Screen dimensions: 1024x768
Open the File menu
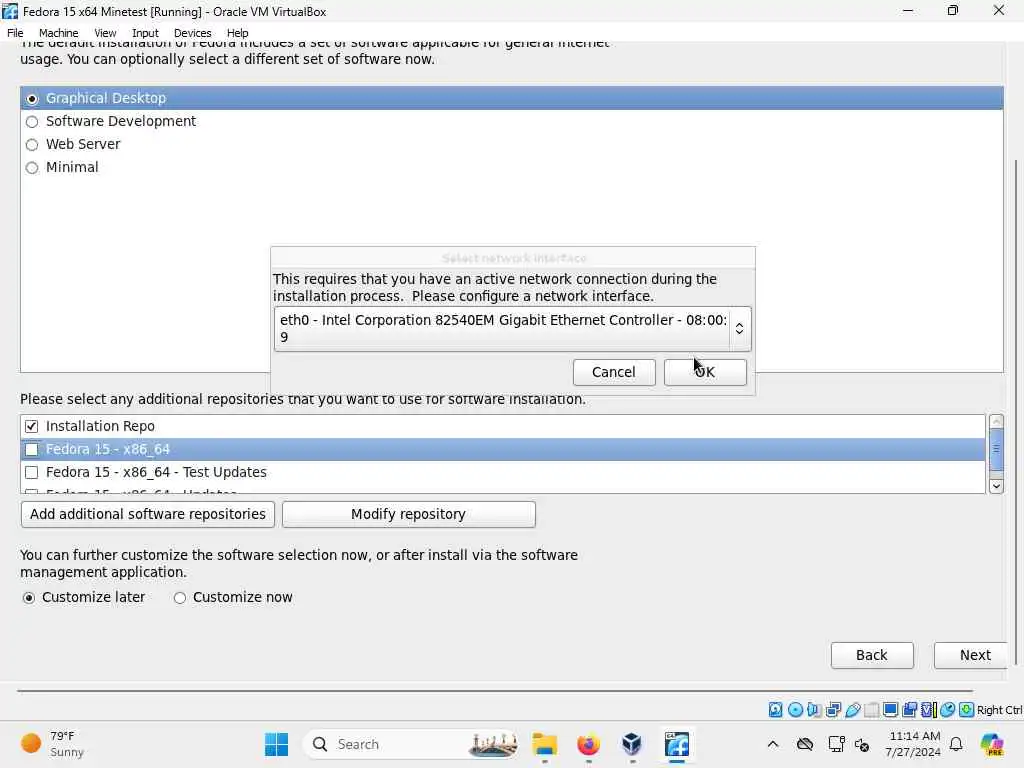pyautogui.click(x=15, y=33)
